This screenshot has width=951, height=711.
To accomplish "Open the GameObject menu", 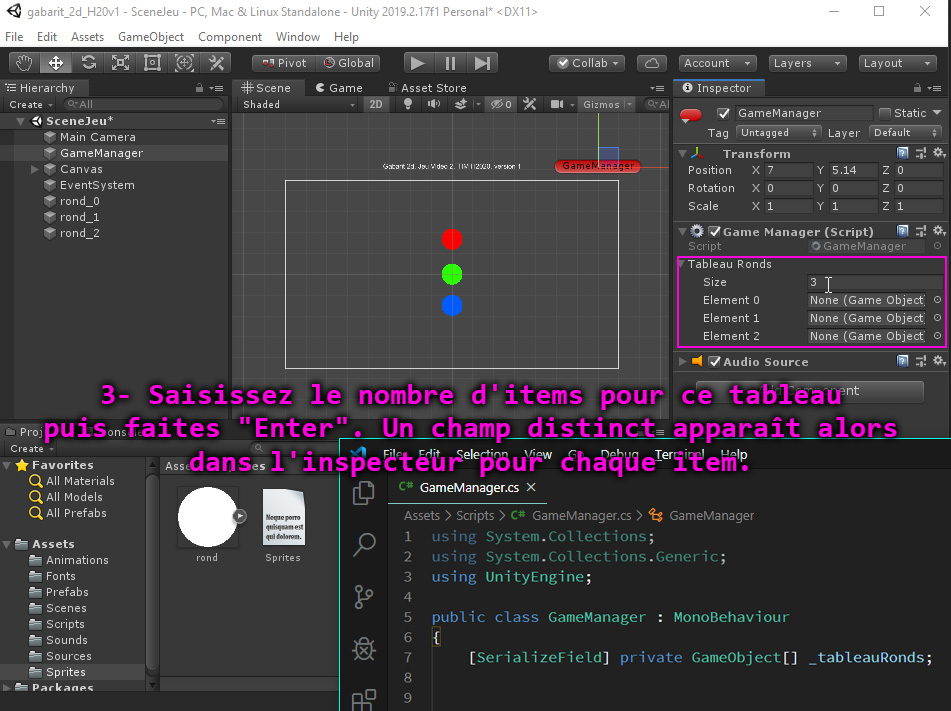I will pyautogui.click(x=151, y=37).
